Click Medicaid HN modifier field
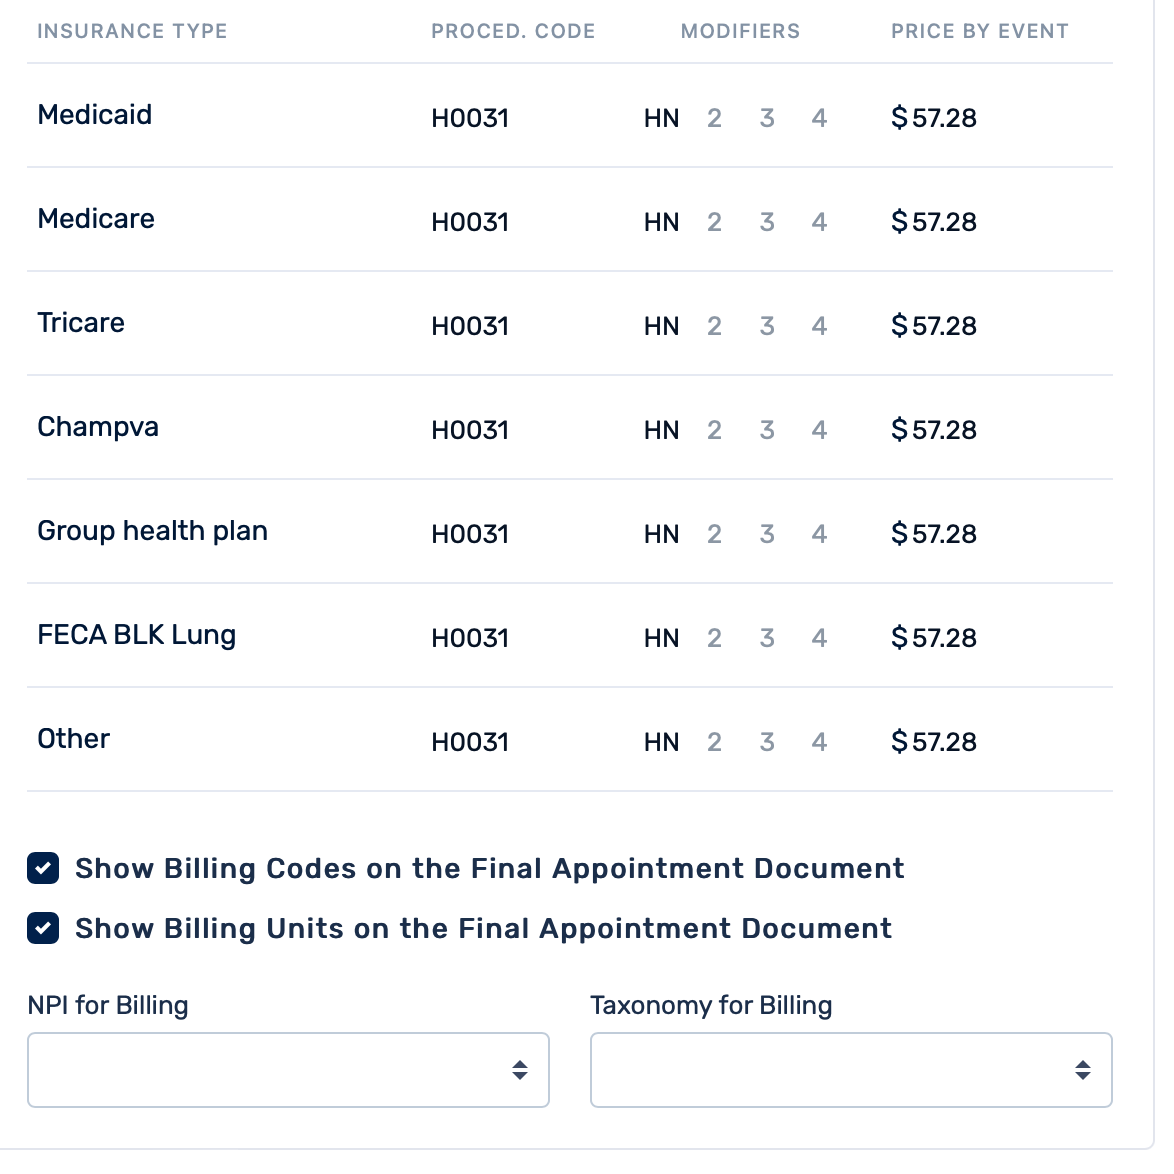 661,118
